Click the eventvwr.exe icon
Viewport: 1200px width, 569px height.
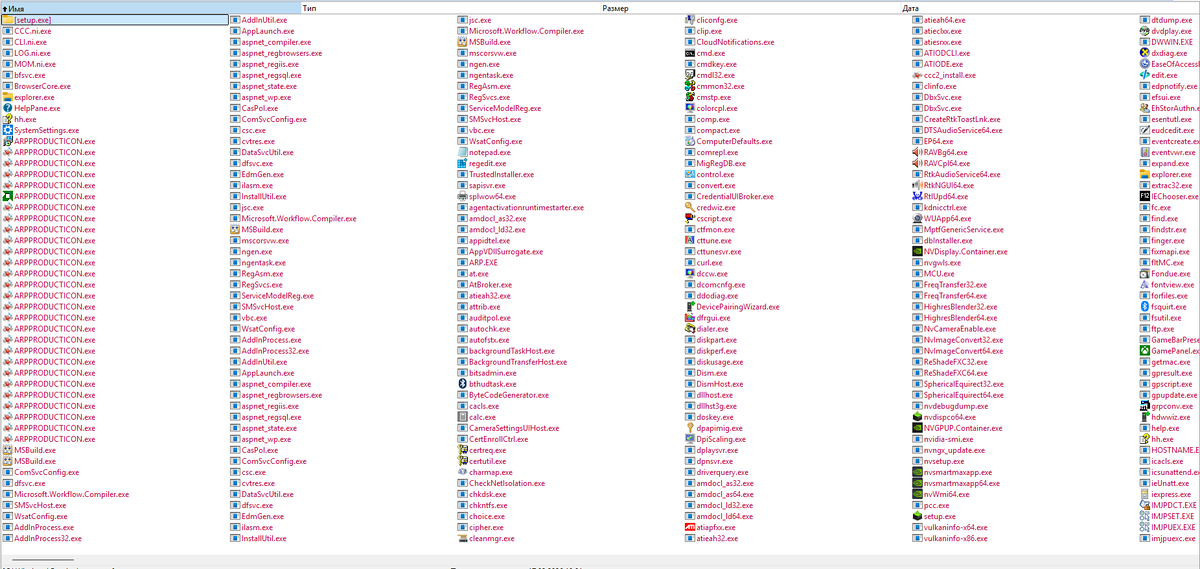click(1144, 152)
